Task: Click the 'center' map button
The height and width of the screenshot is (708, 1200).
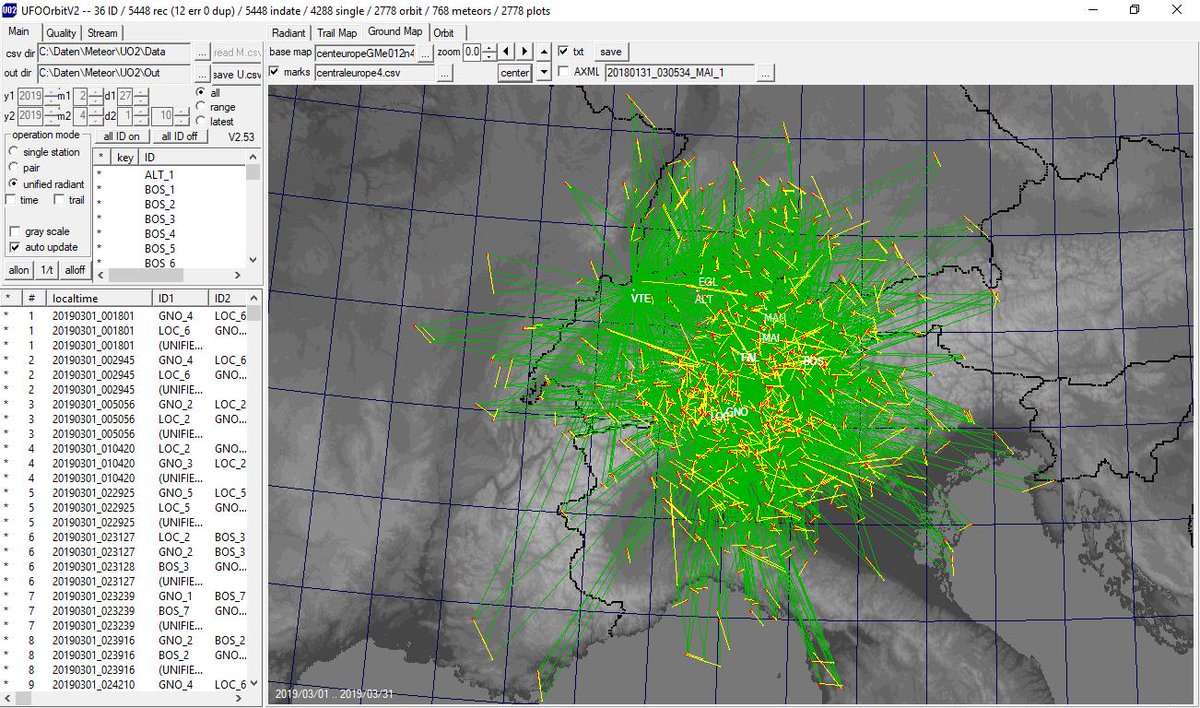Action: coord(514,72)
